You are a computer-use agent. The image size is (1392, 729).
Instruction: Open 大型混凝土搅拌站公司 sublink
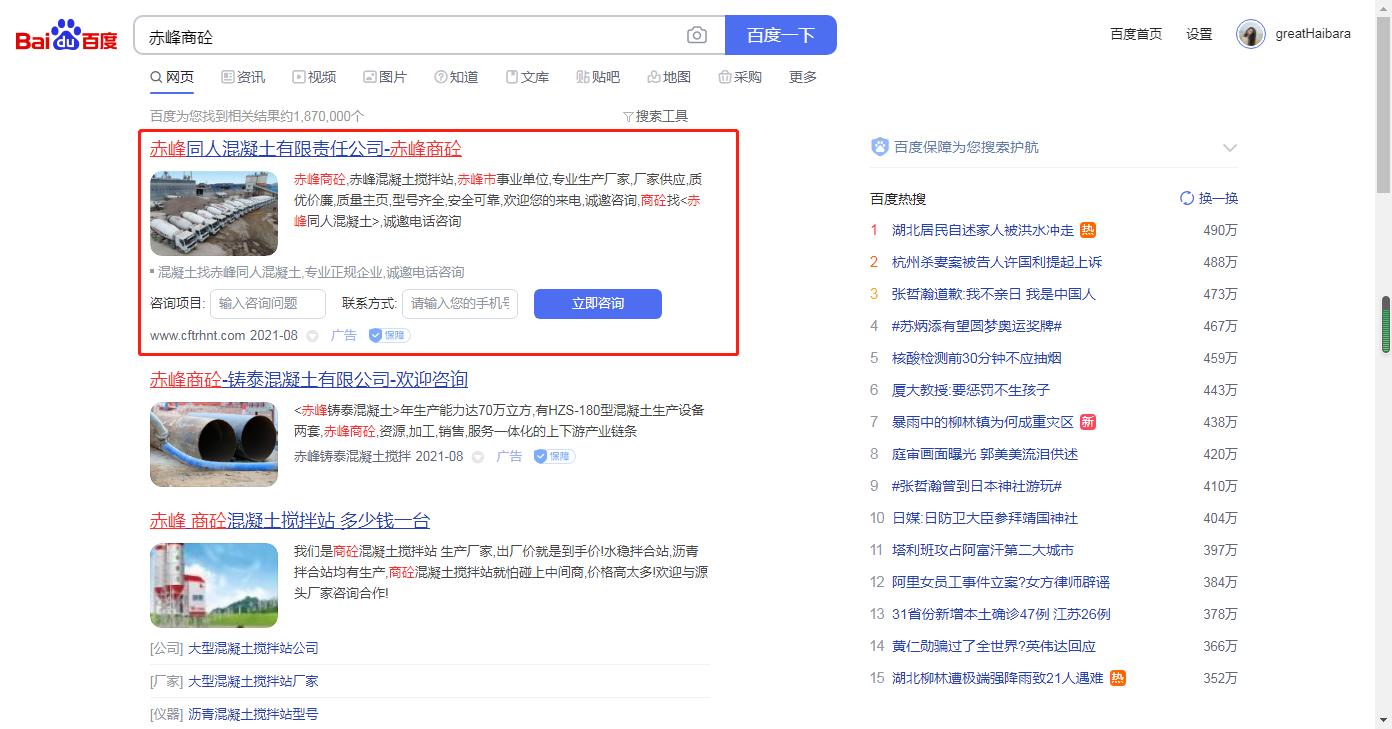pyautogui.click(x=253, y=648)
